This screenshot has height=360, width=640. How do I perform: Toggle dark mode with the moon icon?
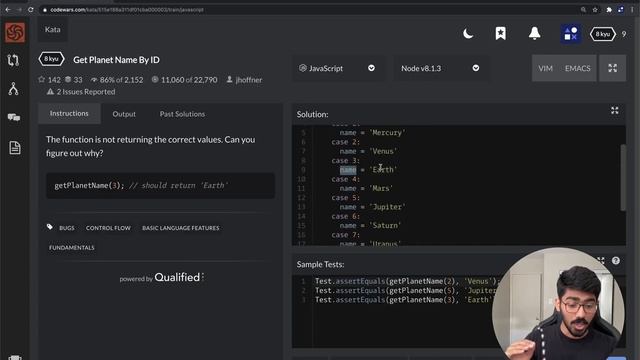468,33
